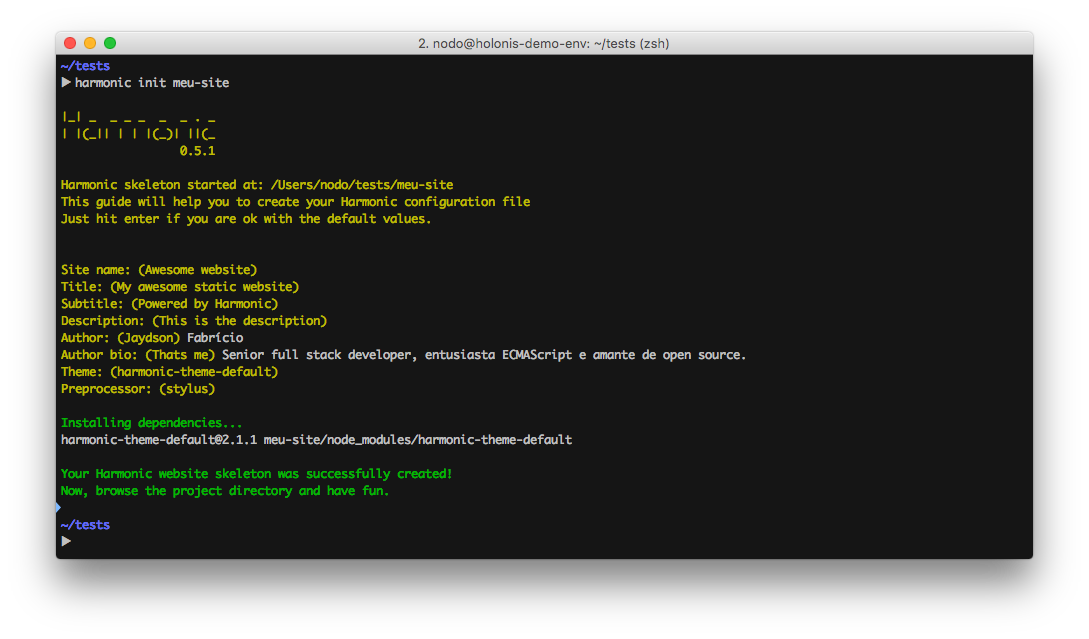The width and height of the screenshot is (1089, 639).
Task: Click the 'Subtitle: (Powered by Harmonic)' line
Action: tap(169, 304)
